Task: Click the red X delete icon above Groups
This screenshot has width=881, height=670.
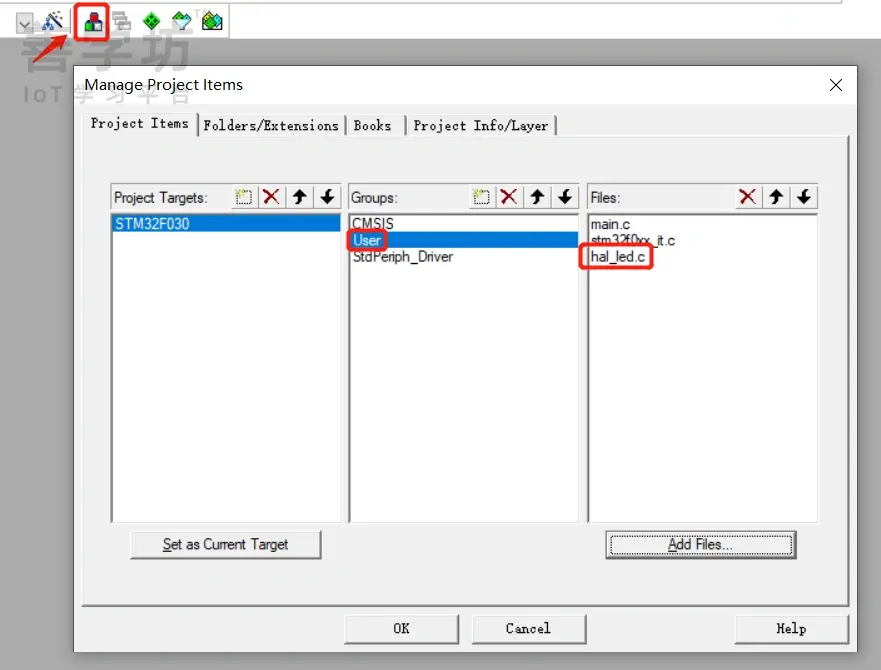Action: pyautogui.click(x=507, y=196)
